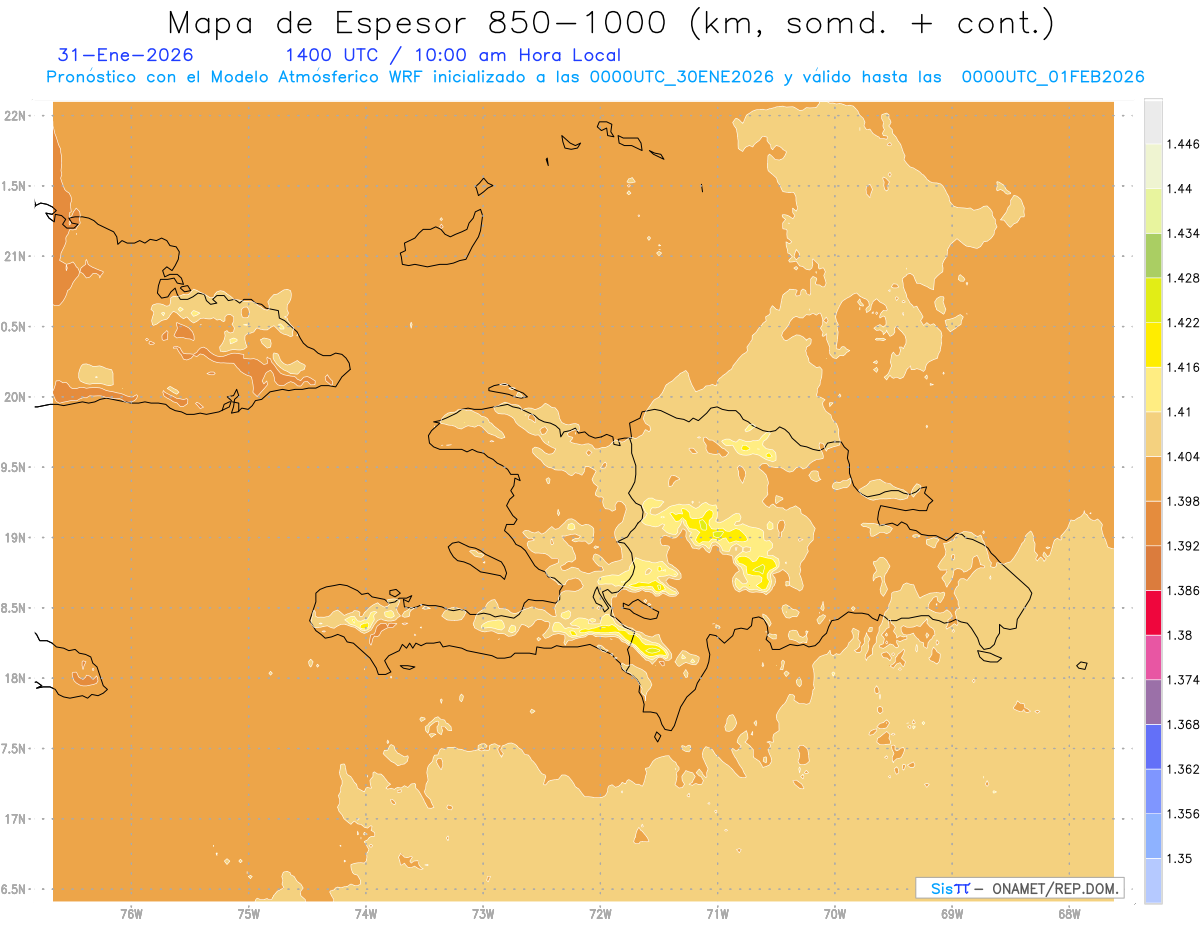Pick the pale yellow 1.41–1.416 legend swatch
The image size is (1200, 927).
1153,389
